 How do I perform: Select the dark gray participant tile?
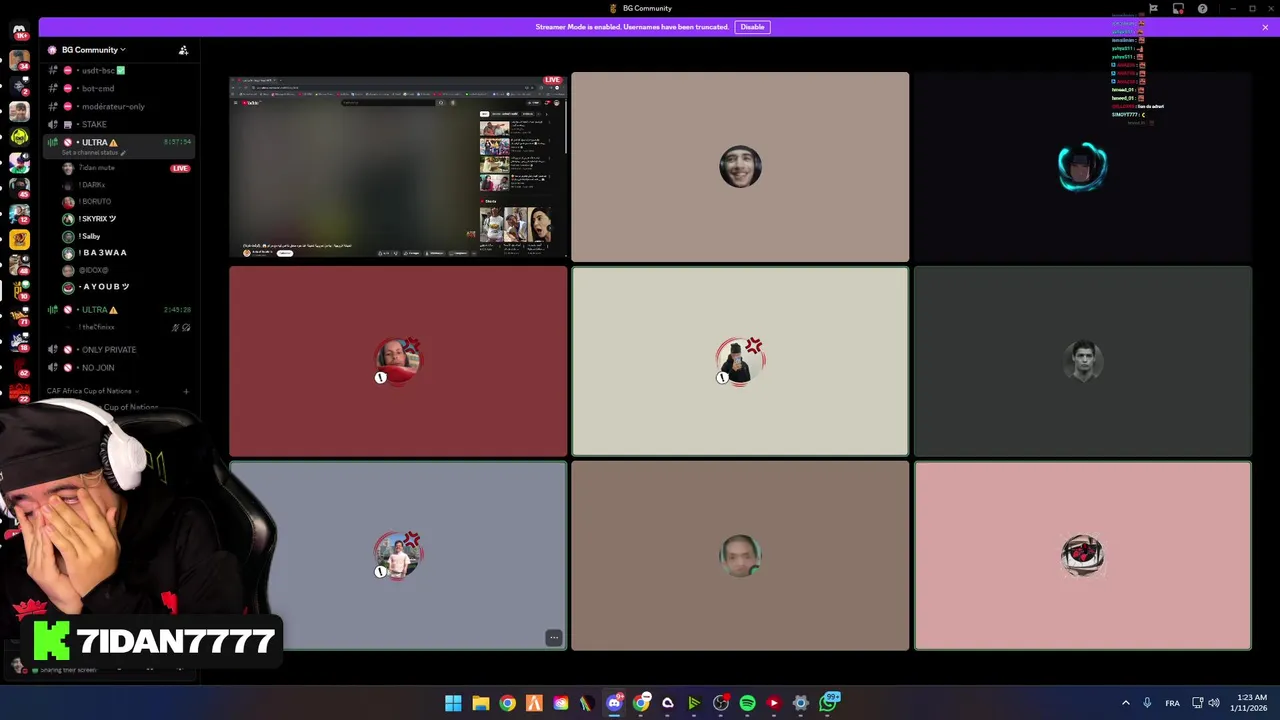[1082, 361]
